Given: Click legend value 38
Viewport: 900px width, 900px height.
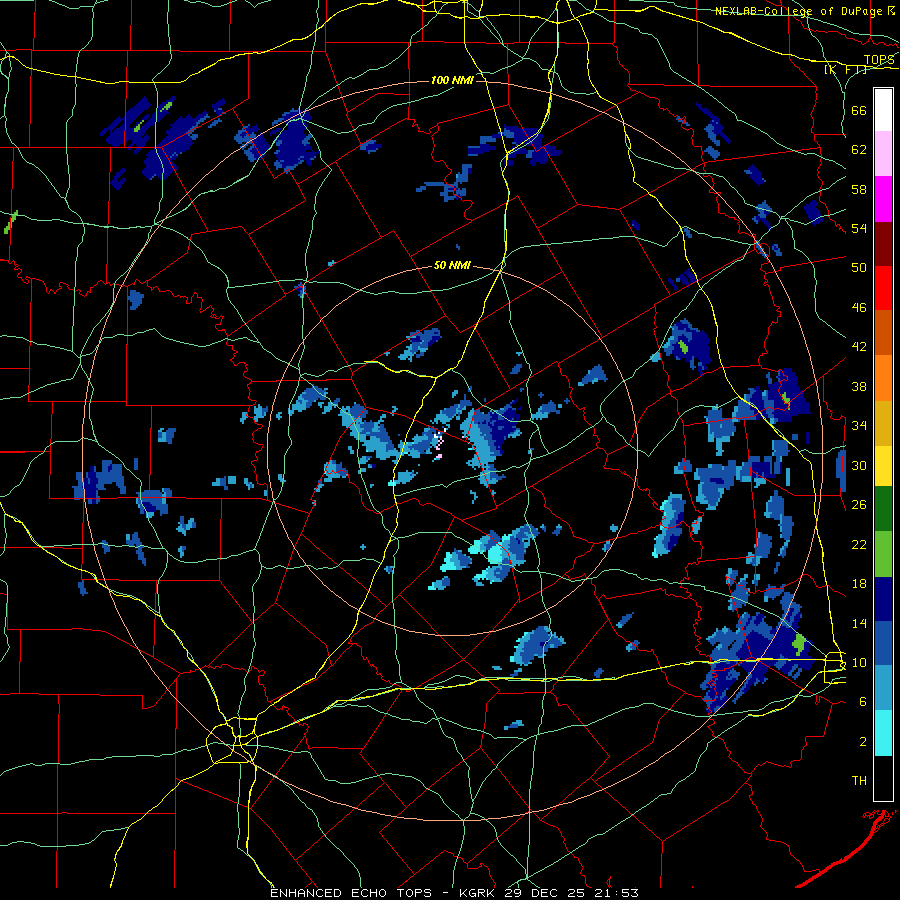Looking at the screenshot, I should click(x=859, y=386).
